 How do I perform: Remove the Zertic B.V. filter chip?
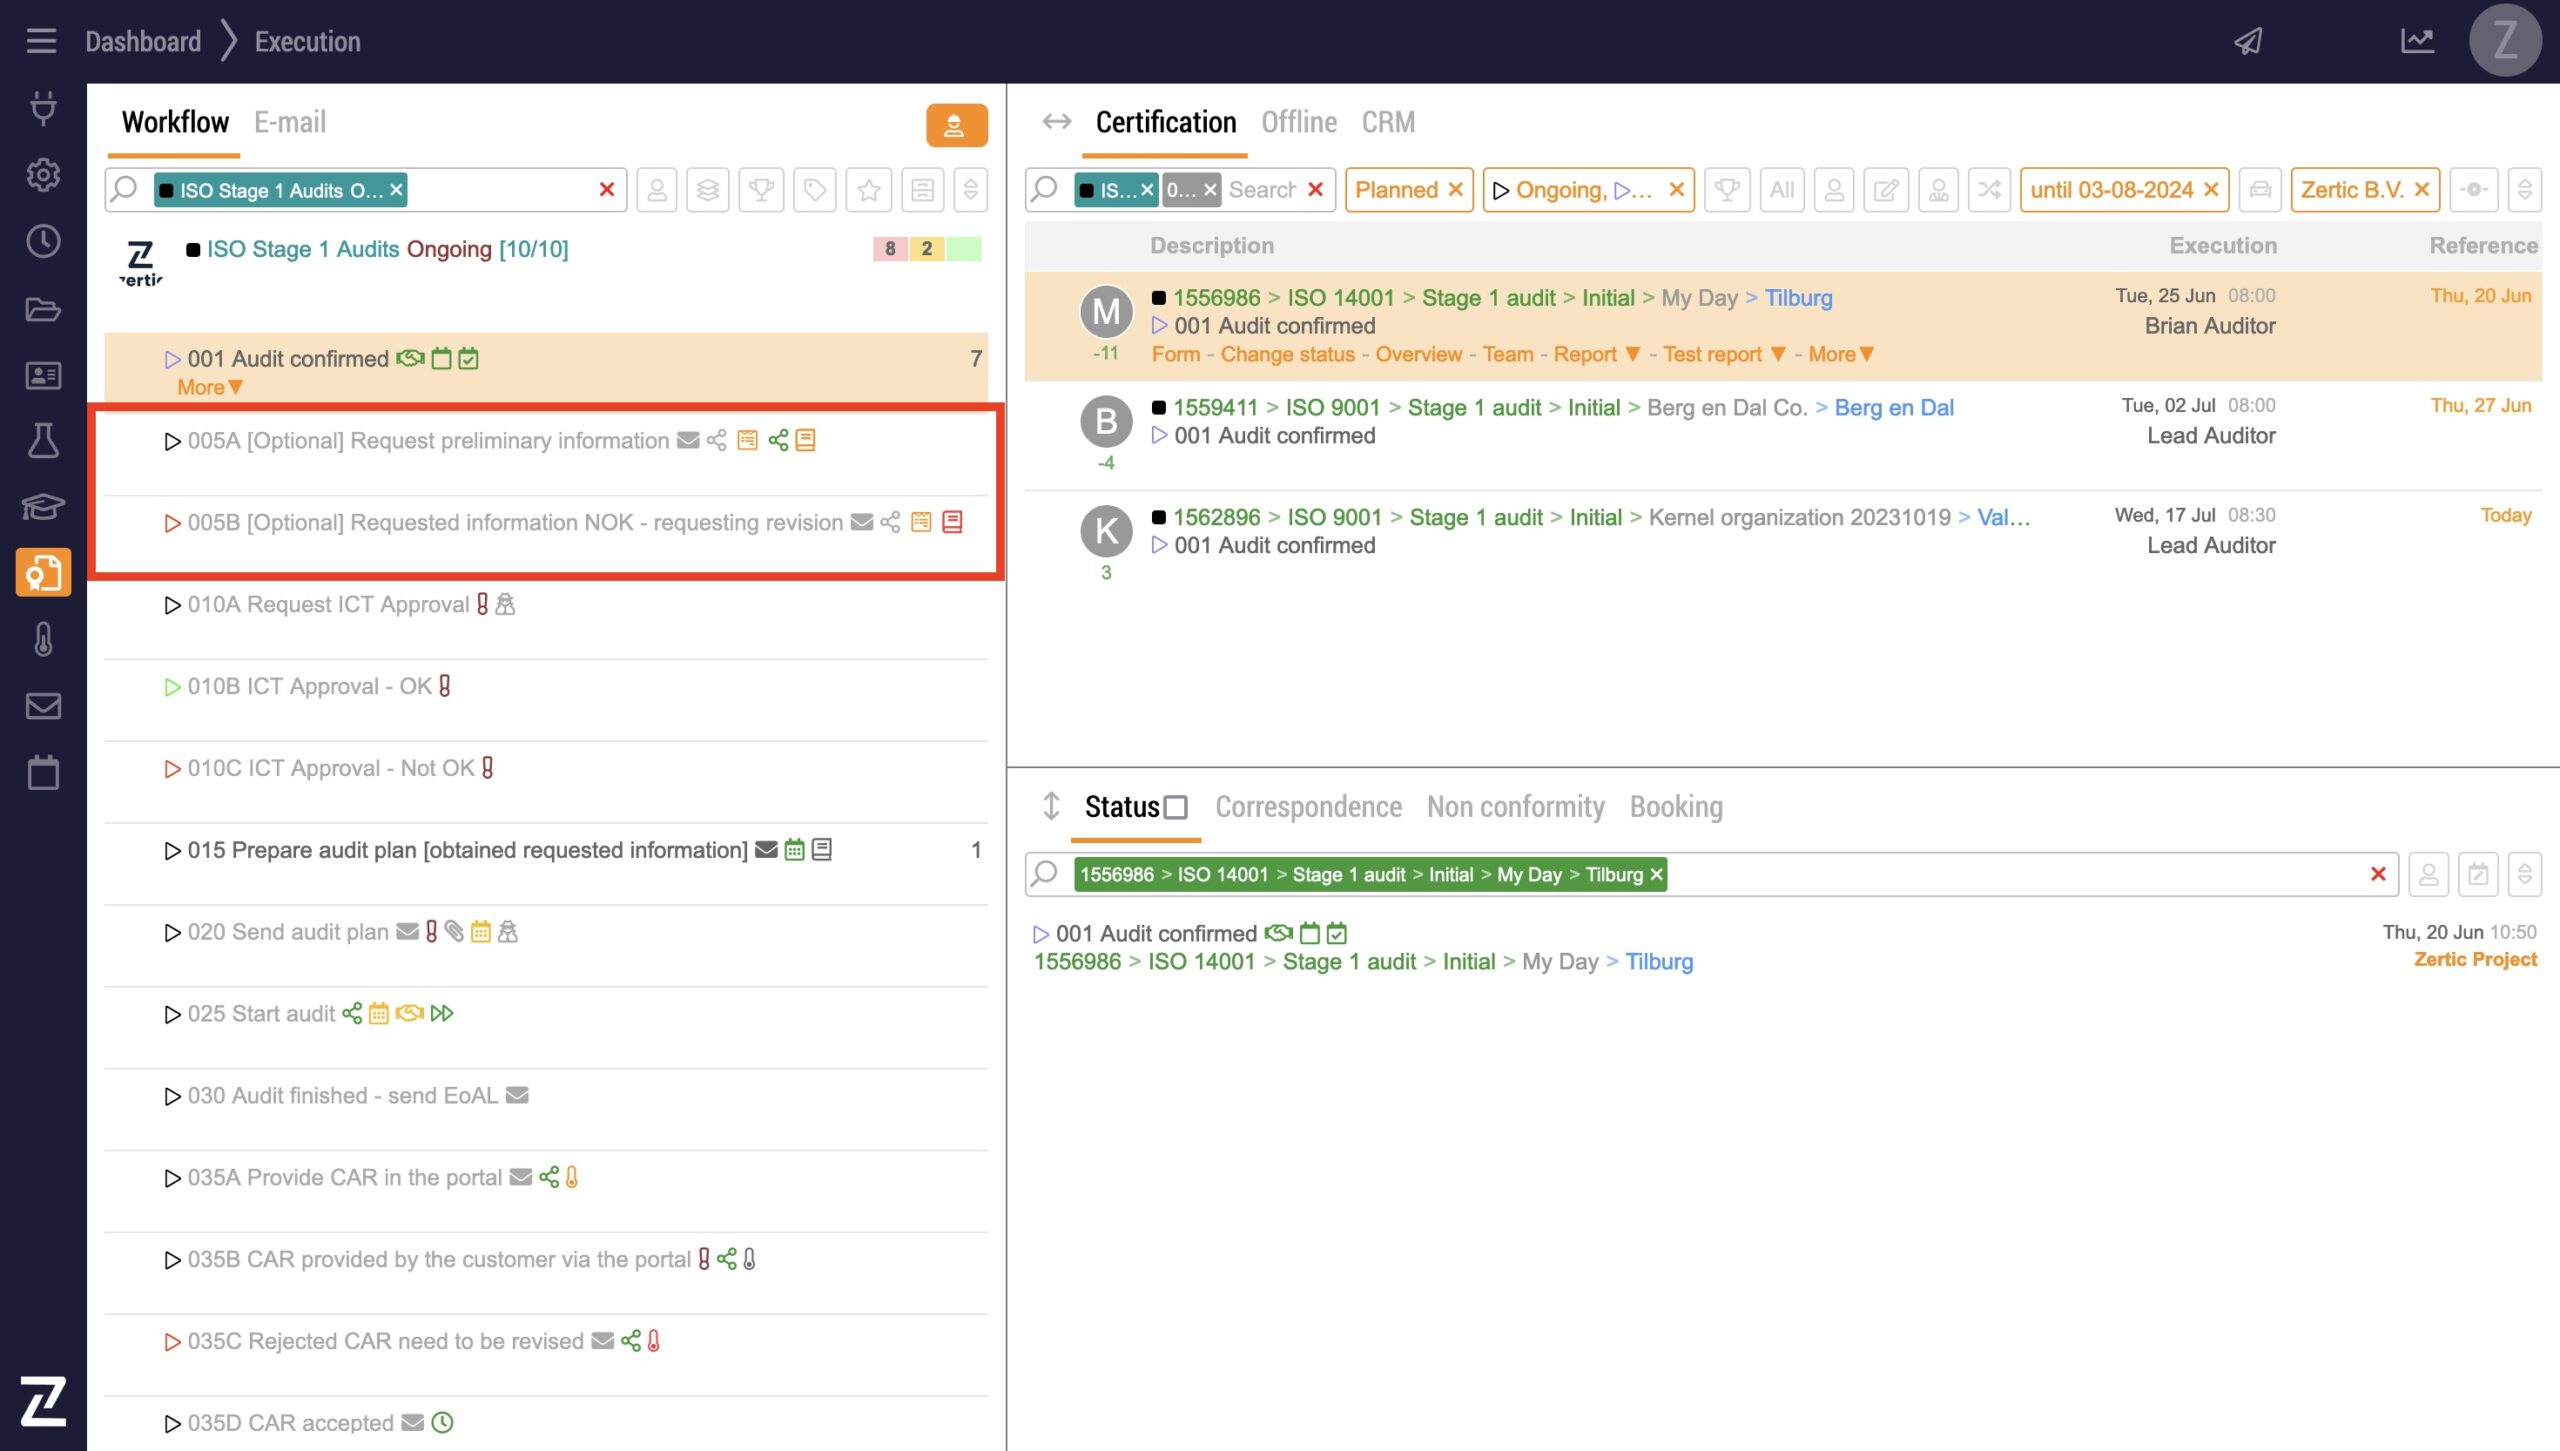tap(2422, 190)
